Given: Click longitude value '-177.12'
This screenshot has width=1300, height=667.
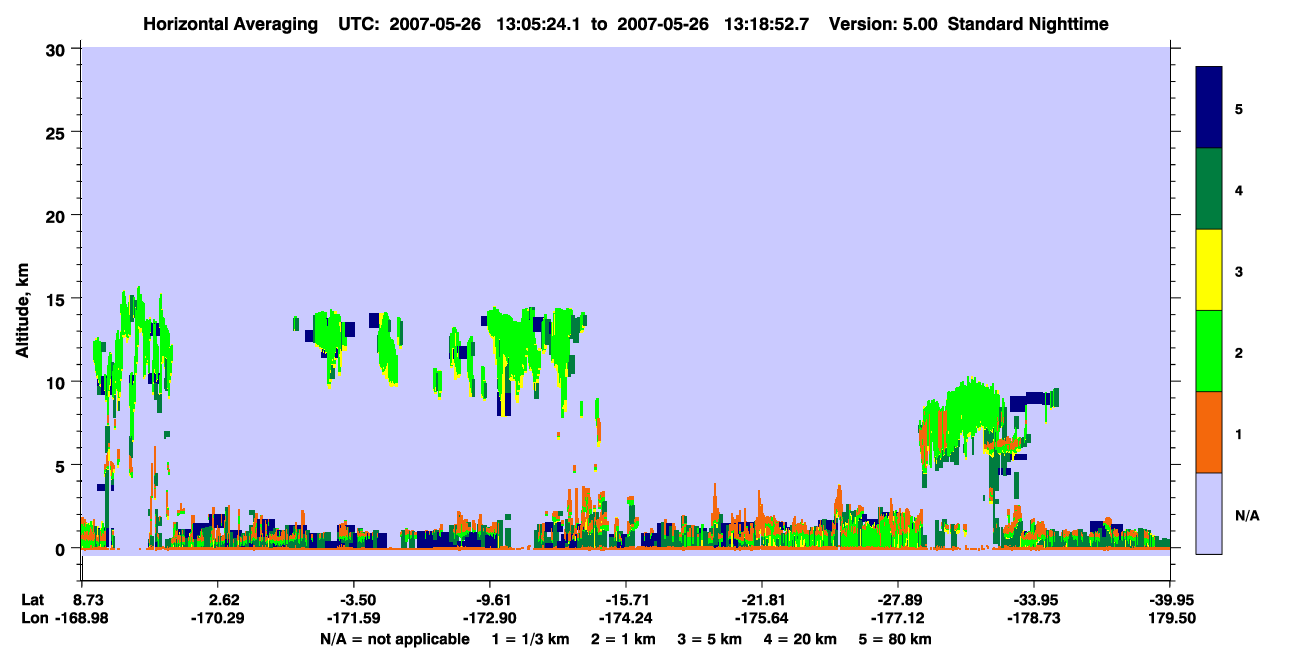Looking at the screenshot, I should (x=898, y=619).
